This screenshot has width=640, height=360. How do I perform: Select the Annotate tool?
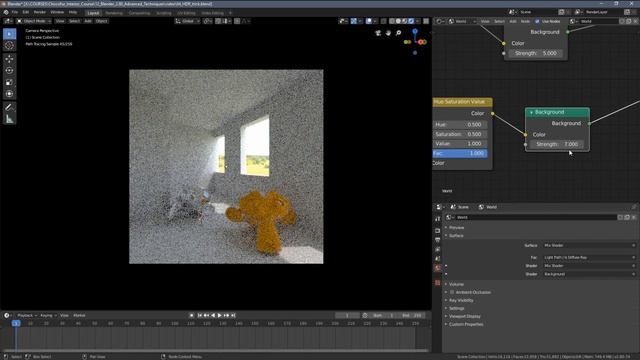click(9, 107)
